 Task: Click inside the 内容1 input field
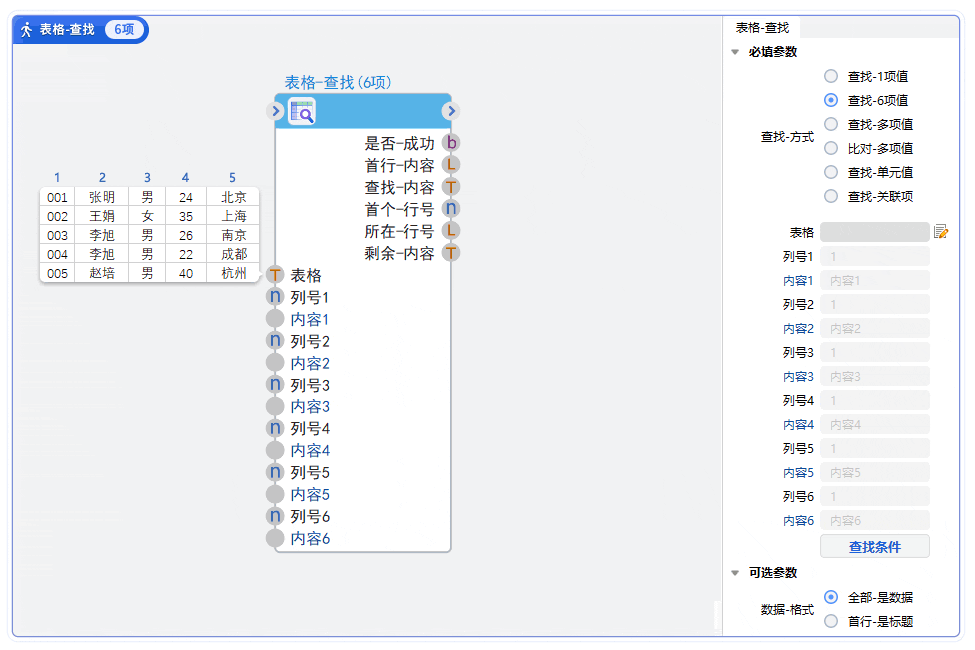point(874,280)
